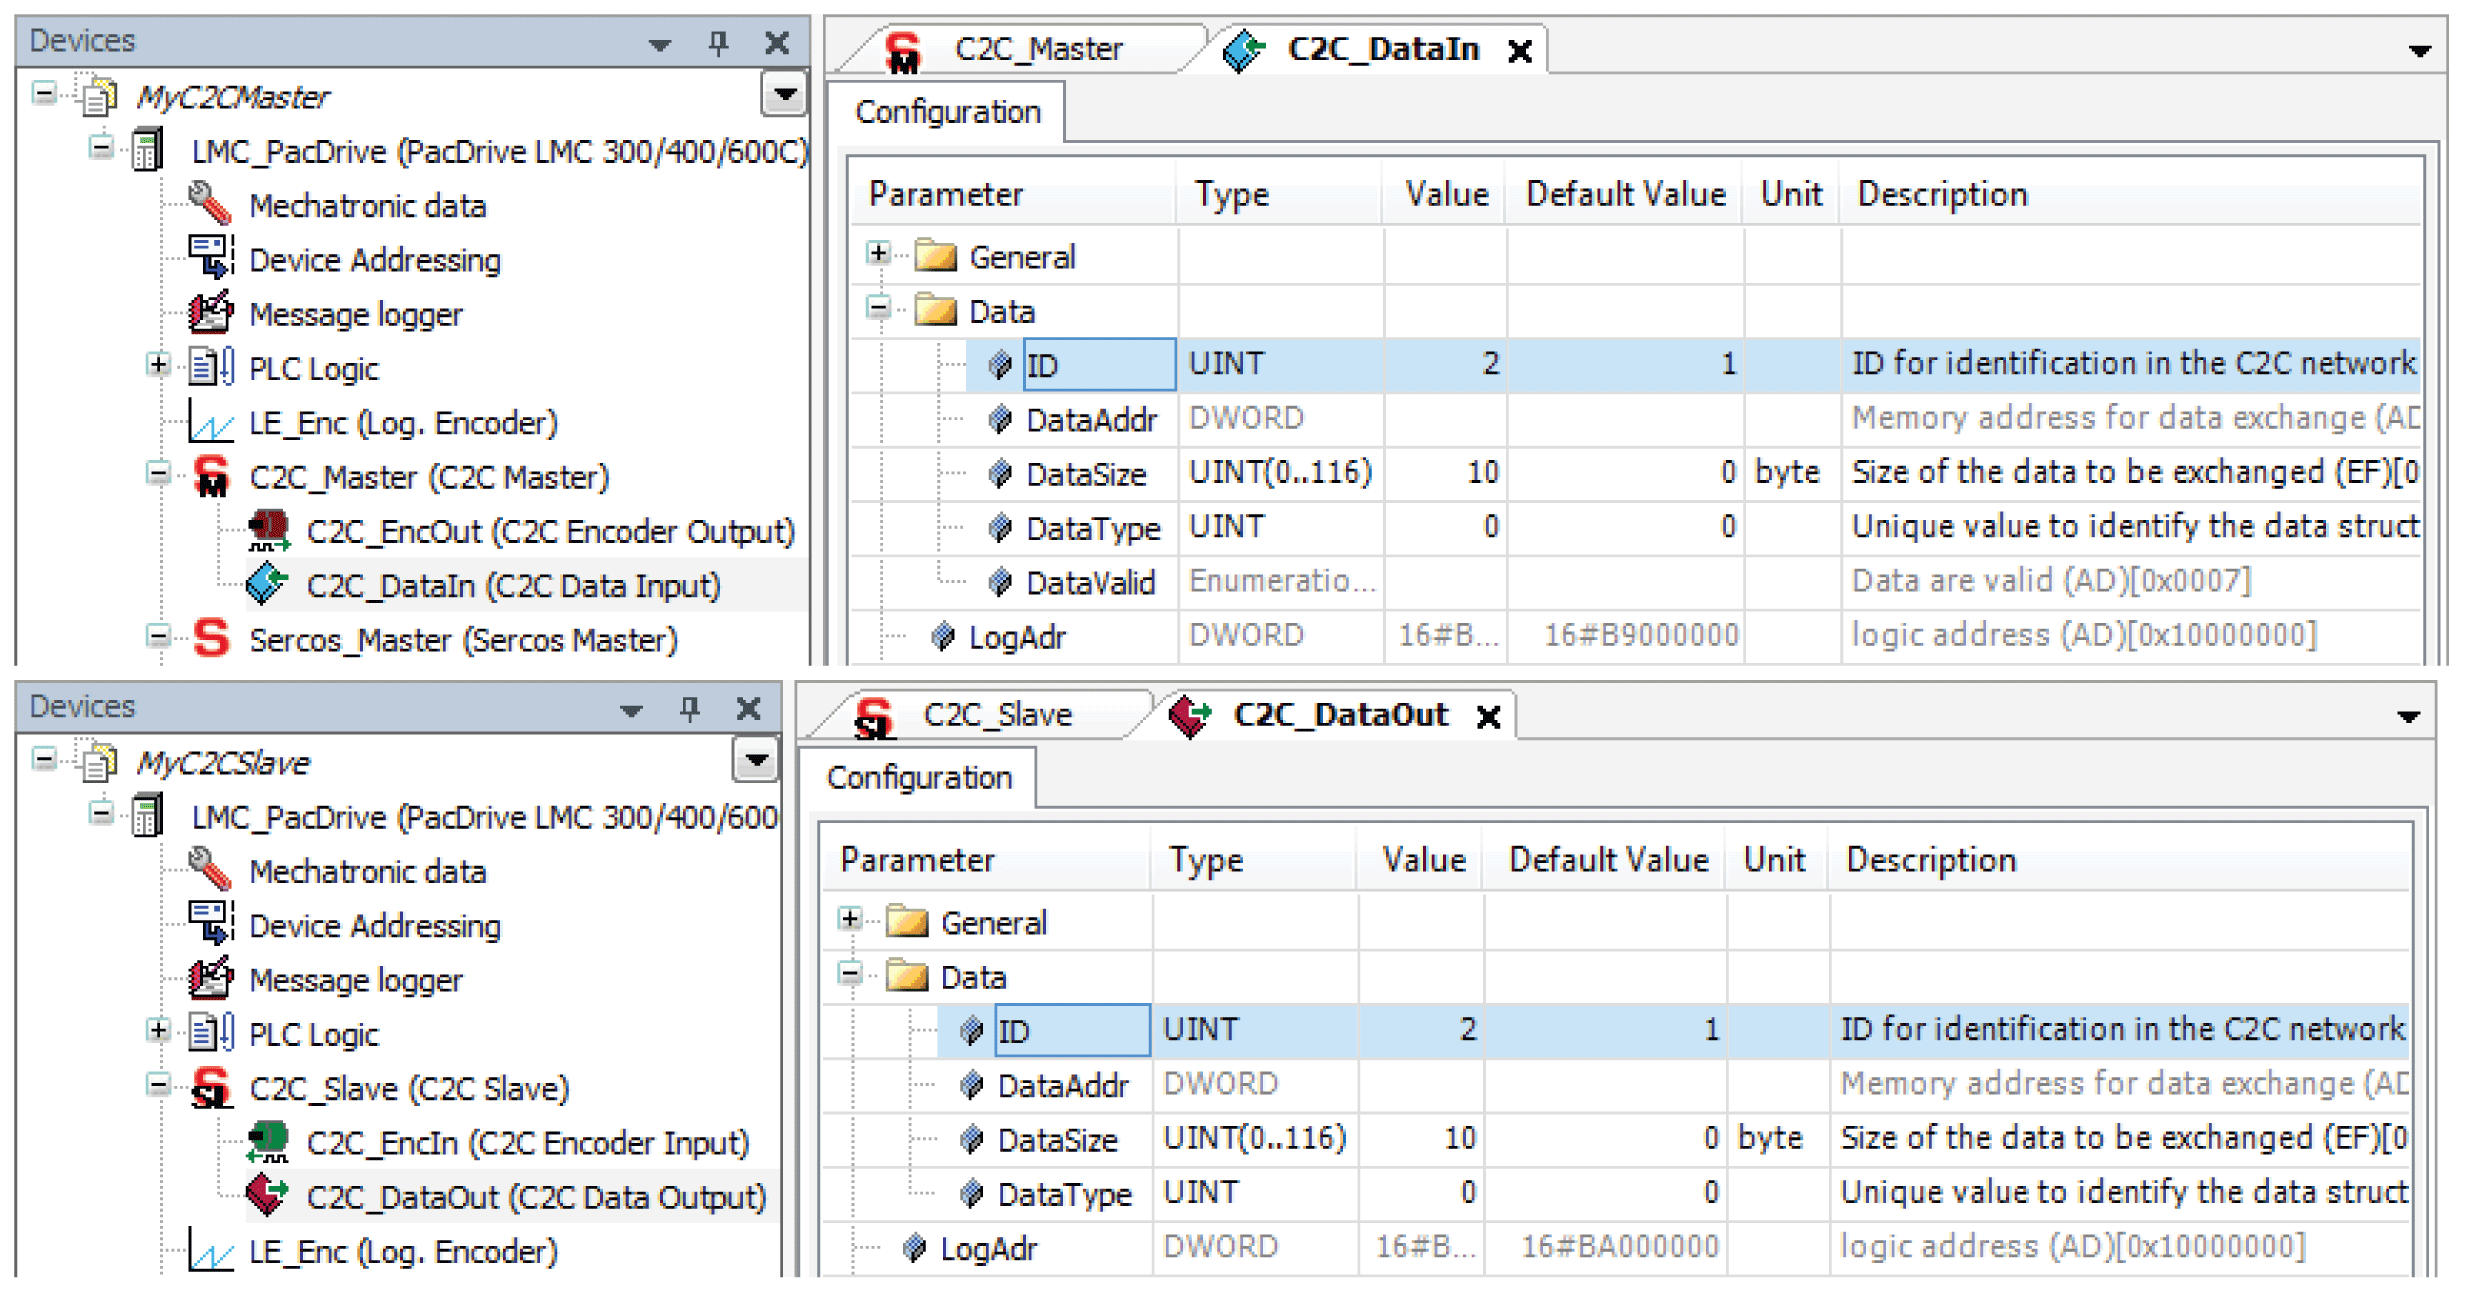Collapse the Data folder in the C2C_DataOut configuration
The width and height of the screenshot is (2466, 1290).
pyautogui.click(x=850, y=974)
